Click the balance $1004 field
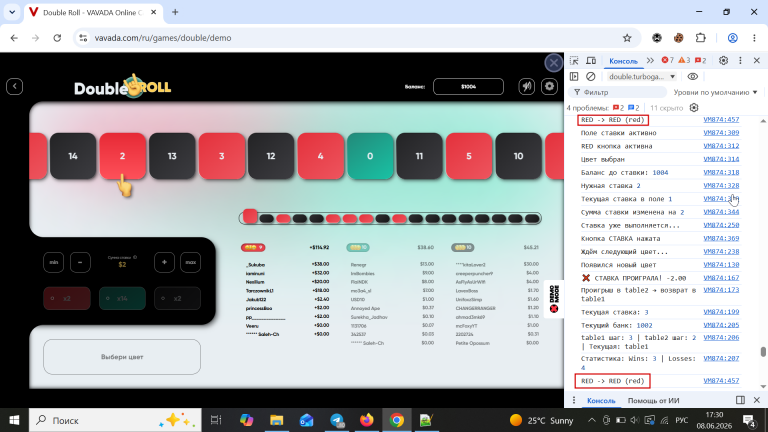 (468, 87)
